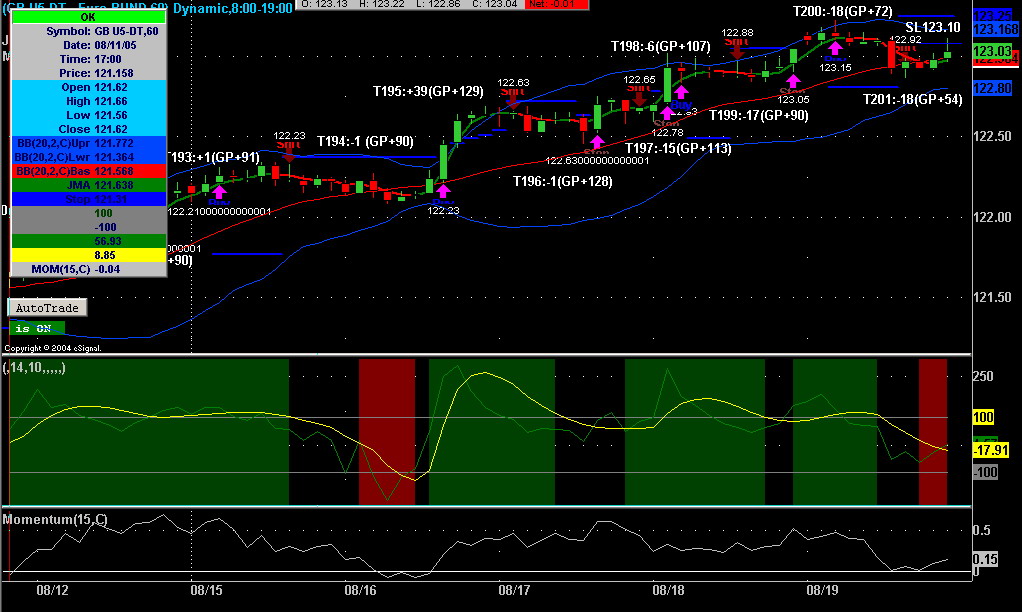Click the 08/12 date label
The height and width of the screenshot is (612, 1022).
[x=52, y=590]
